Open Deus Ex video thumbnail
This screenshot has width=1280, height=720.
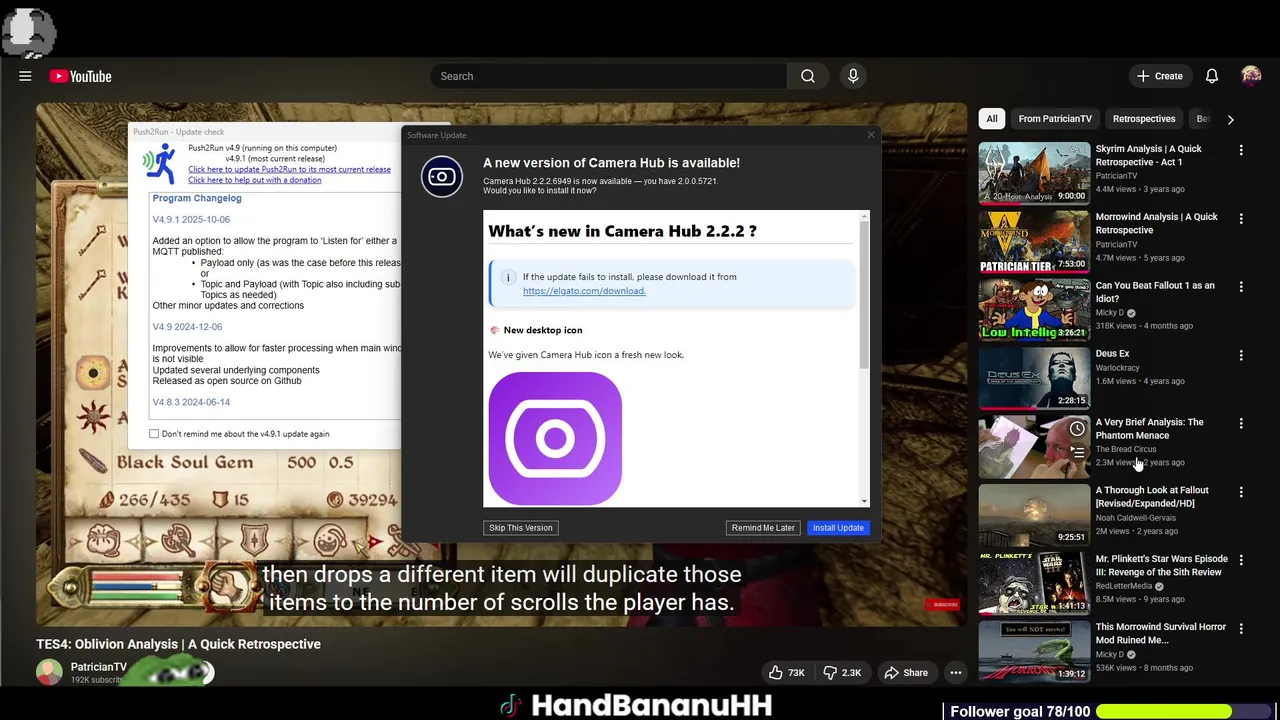[x=1034, y=378]
